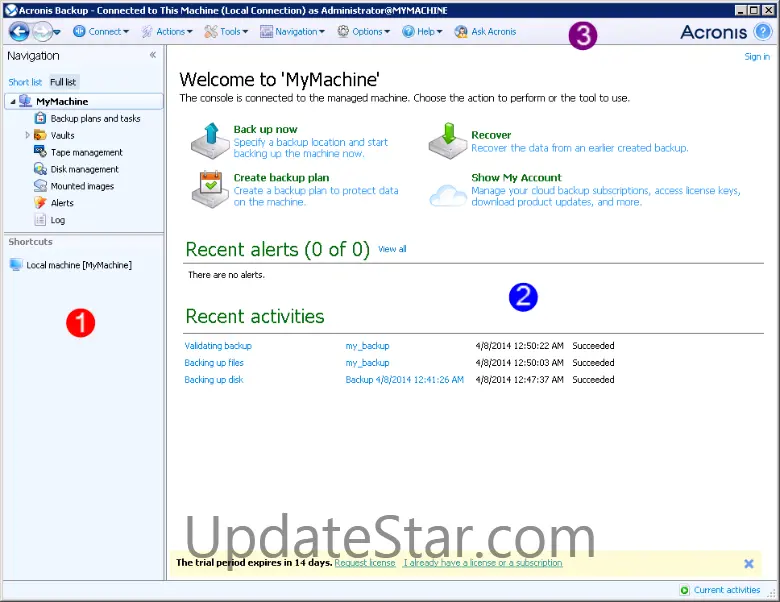This screenshot has width=780, height=602.
Task: Click the Request license link
Action: coord(365,563)
